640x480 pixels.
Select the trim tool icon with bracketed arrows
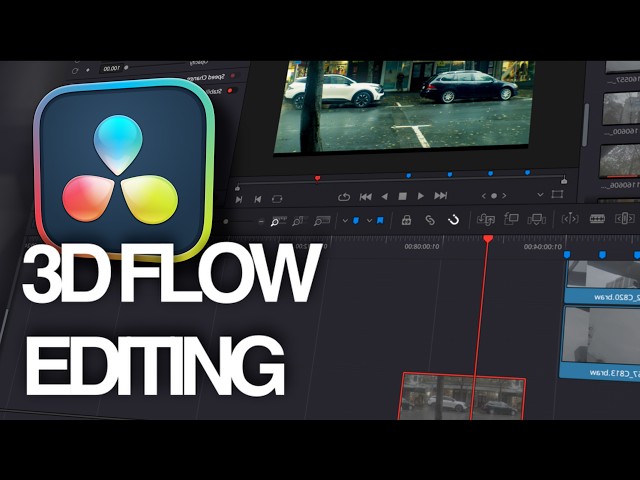point(570,219)
